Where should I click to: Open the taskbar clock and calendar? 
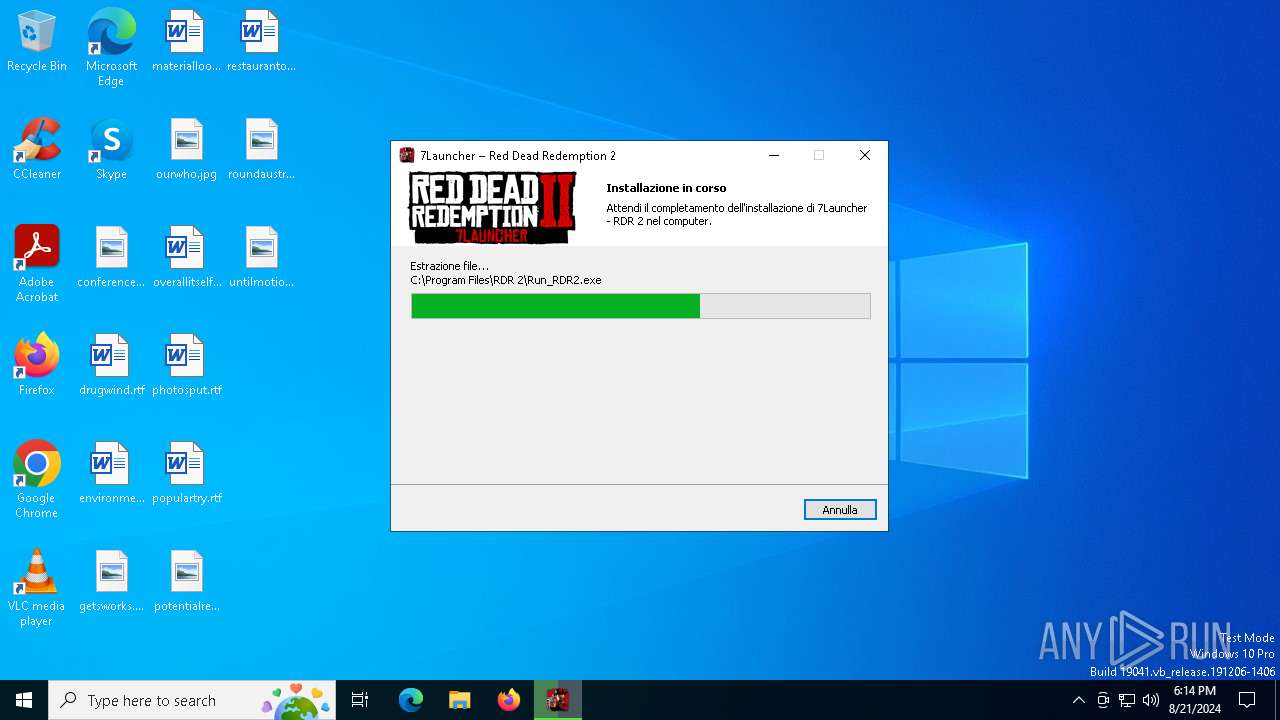[1194, 700]
